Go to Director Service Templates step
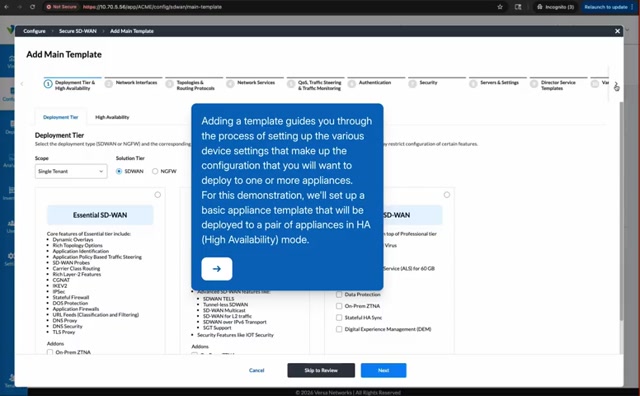640x396 pixels. pyautogui.click(x=559, y=85)
